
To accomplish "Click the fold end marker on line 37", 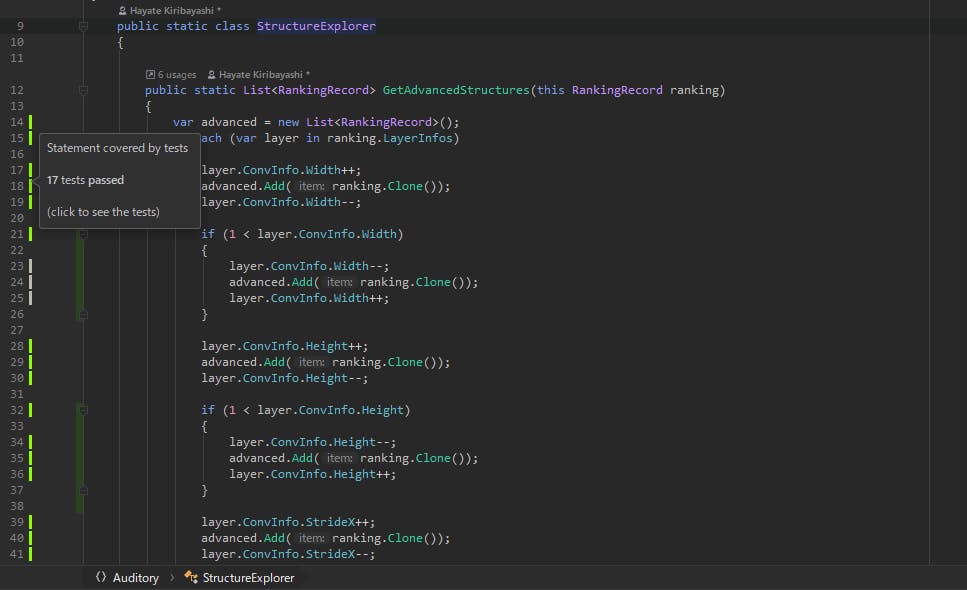I will [83, 491].
